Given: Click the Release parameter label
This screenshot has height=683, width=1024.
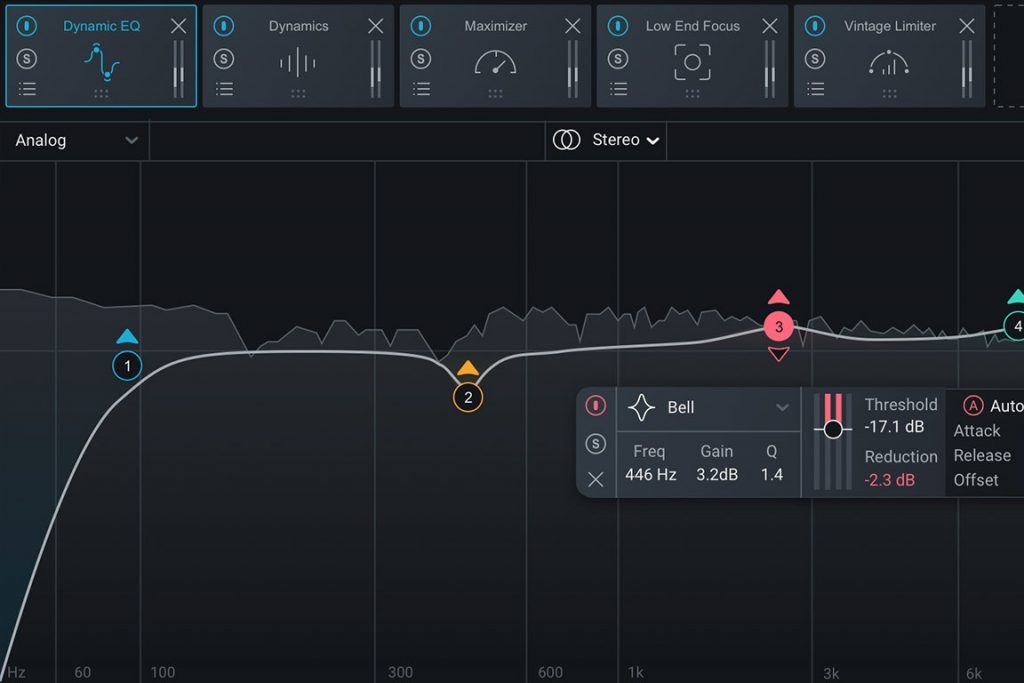Looking at the screenshot, I should point(982,455).
